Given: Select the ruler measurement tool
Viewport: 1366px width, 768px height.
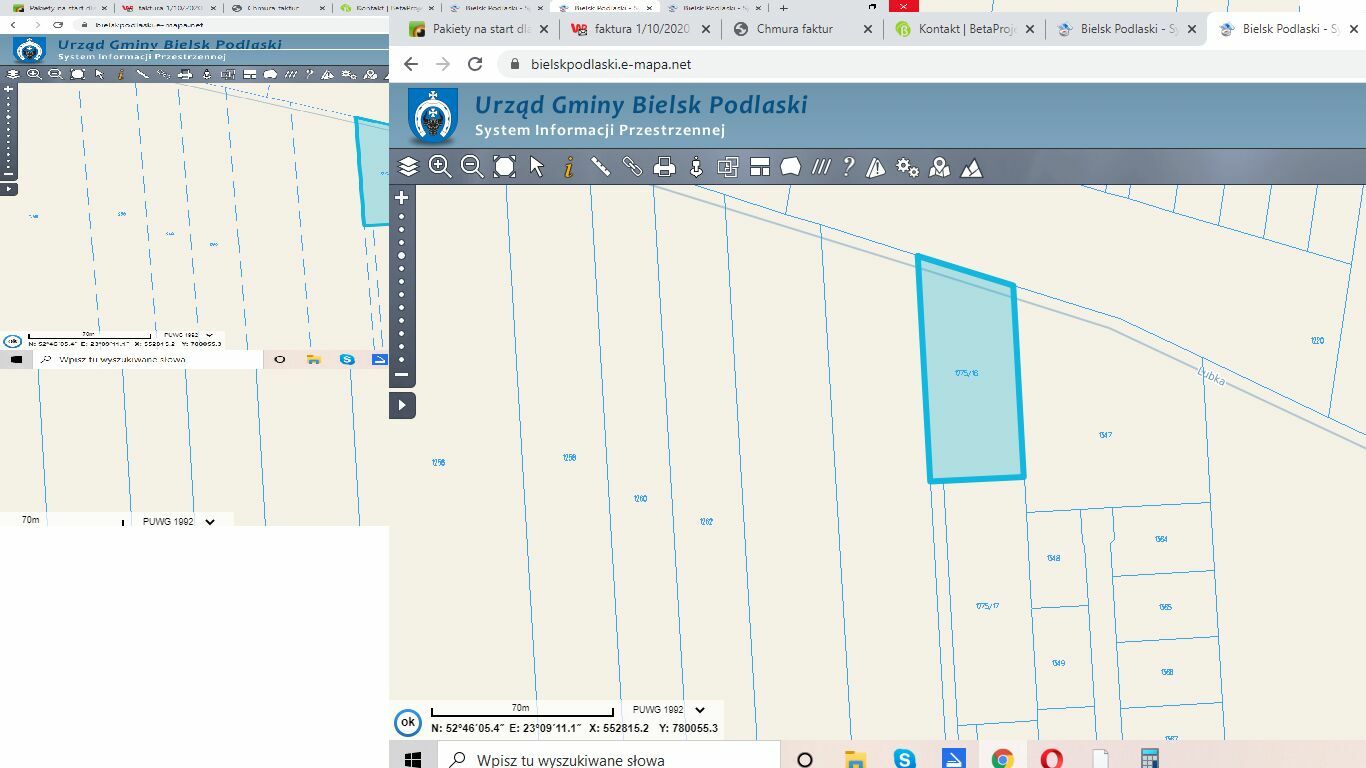Looking at the screenshot, I should (x=600, y=167).
